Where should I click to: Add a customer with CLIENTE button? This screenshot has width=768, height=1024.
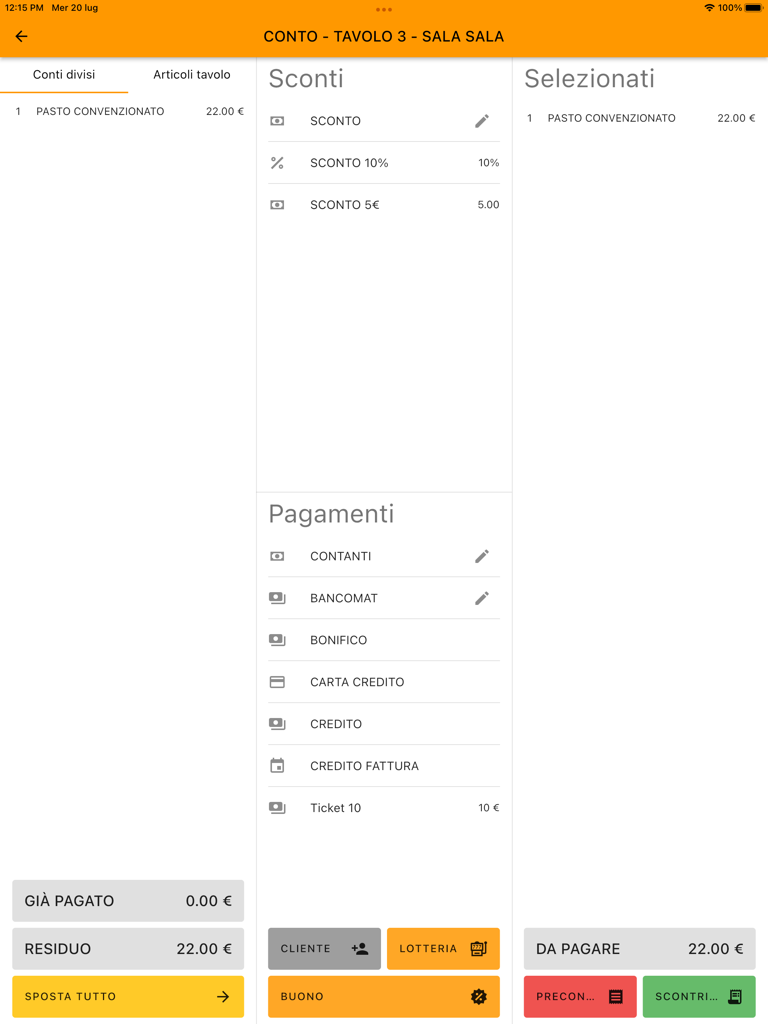tap(324, 949)
